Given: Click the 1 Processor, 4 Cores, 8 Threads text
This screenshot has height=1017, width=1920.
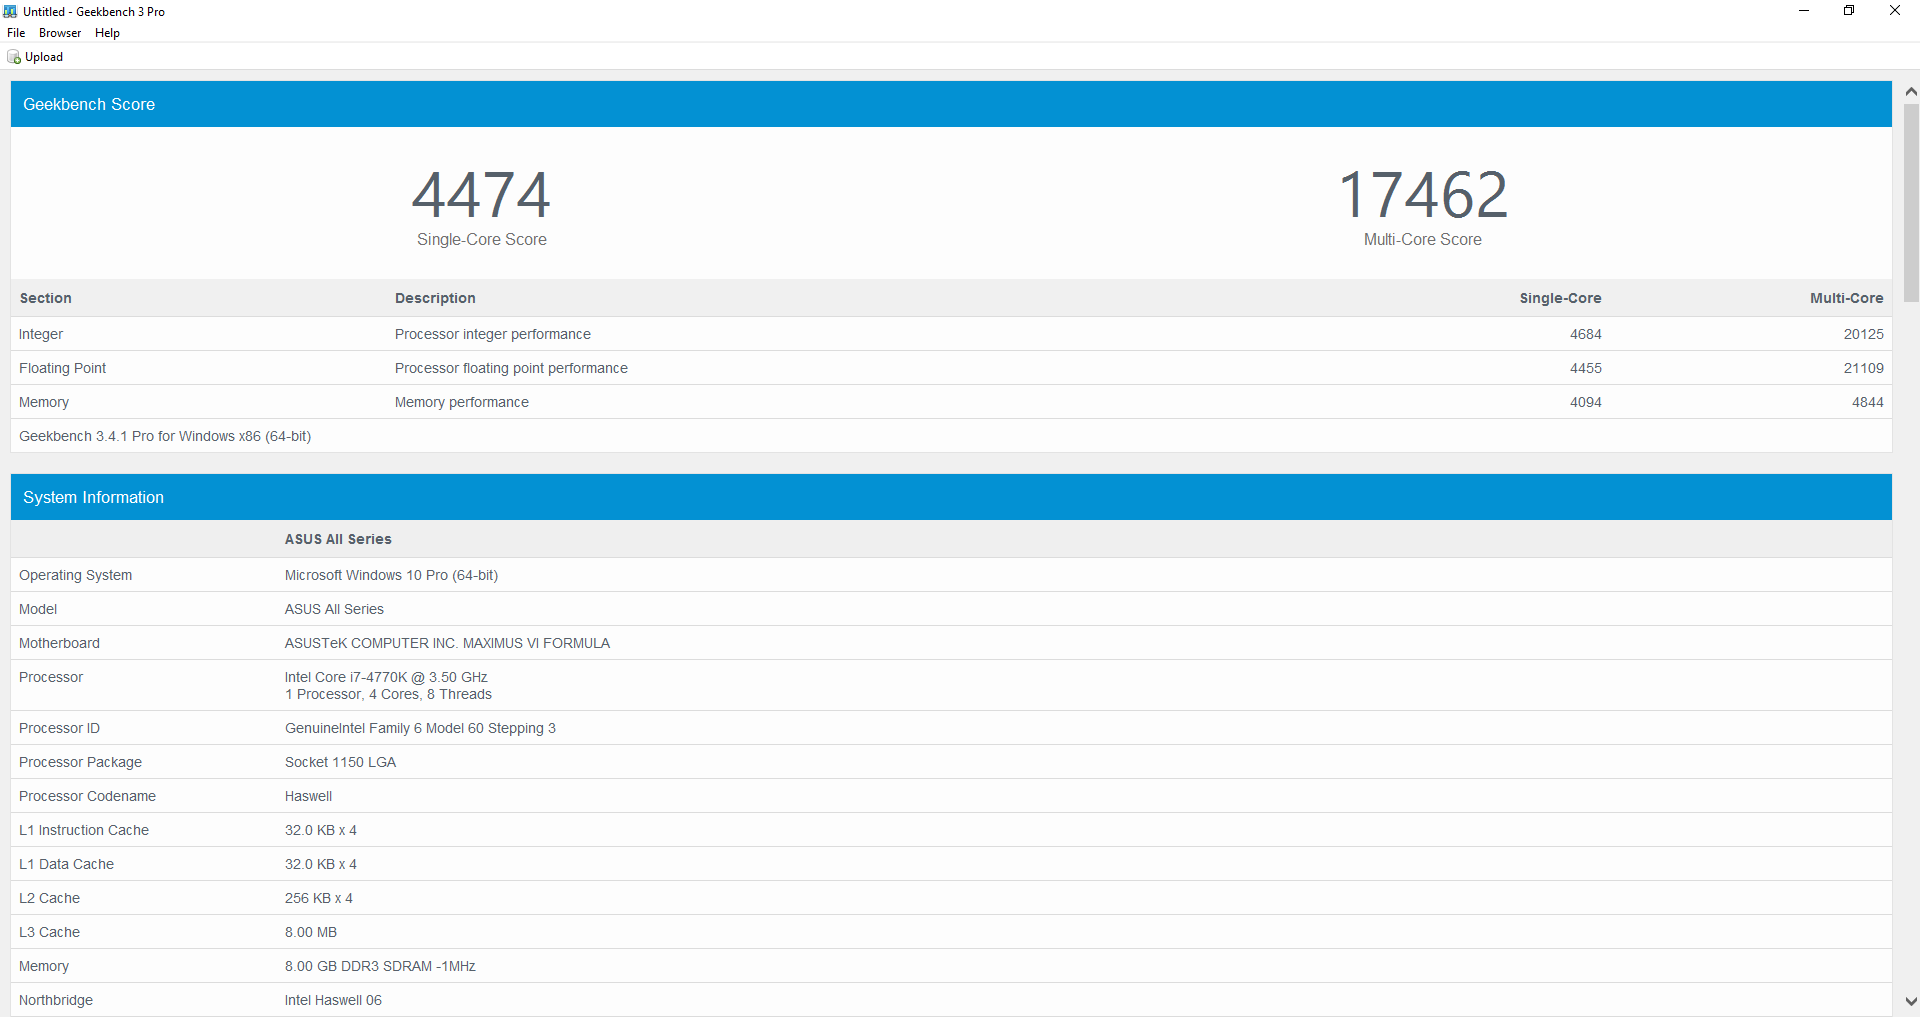Looking at the screenshot, I should click(388, 694).
